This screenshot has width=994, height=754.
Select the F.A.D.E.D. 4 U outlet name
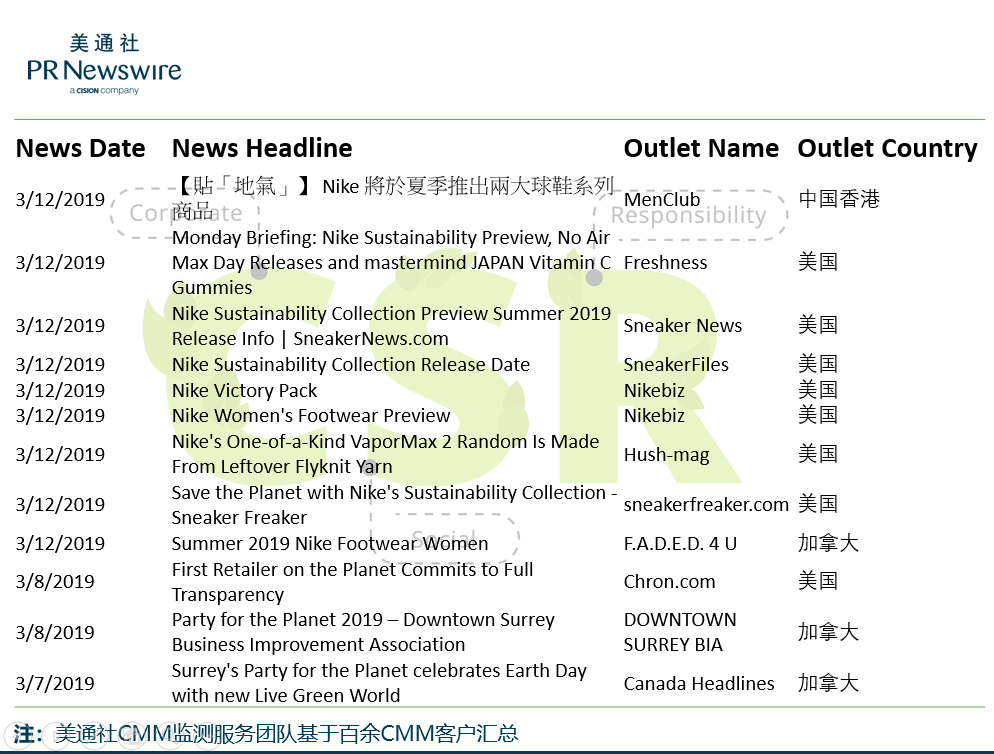(680, 543)
